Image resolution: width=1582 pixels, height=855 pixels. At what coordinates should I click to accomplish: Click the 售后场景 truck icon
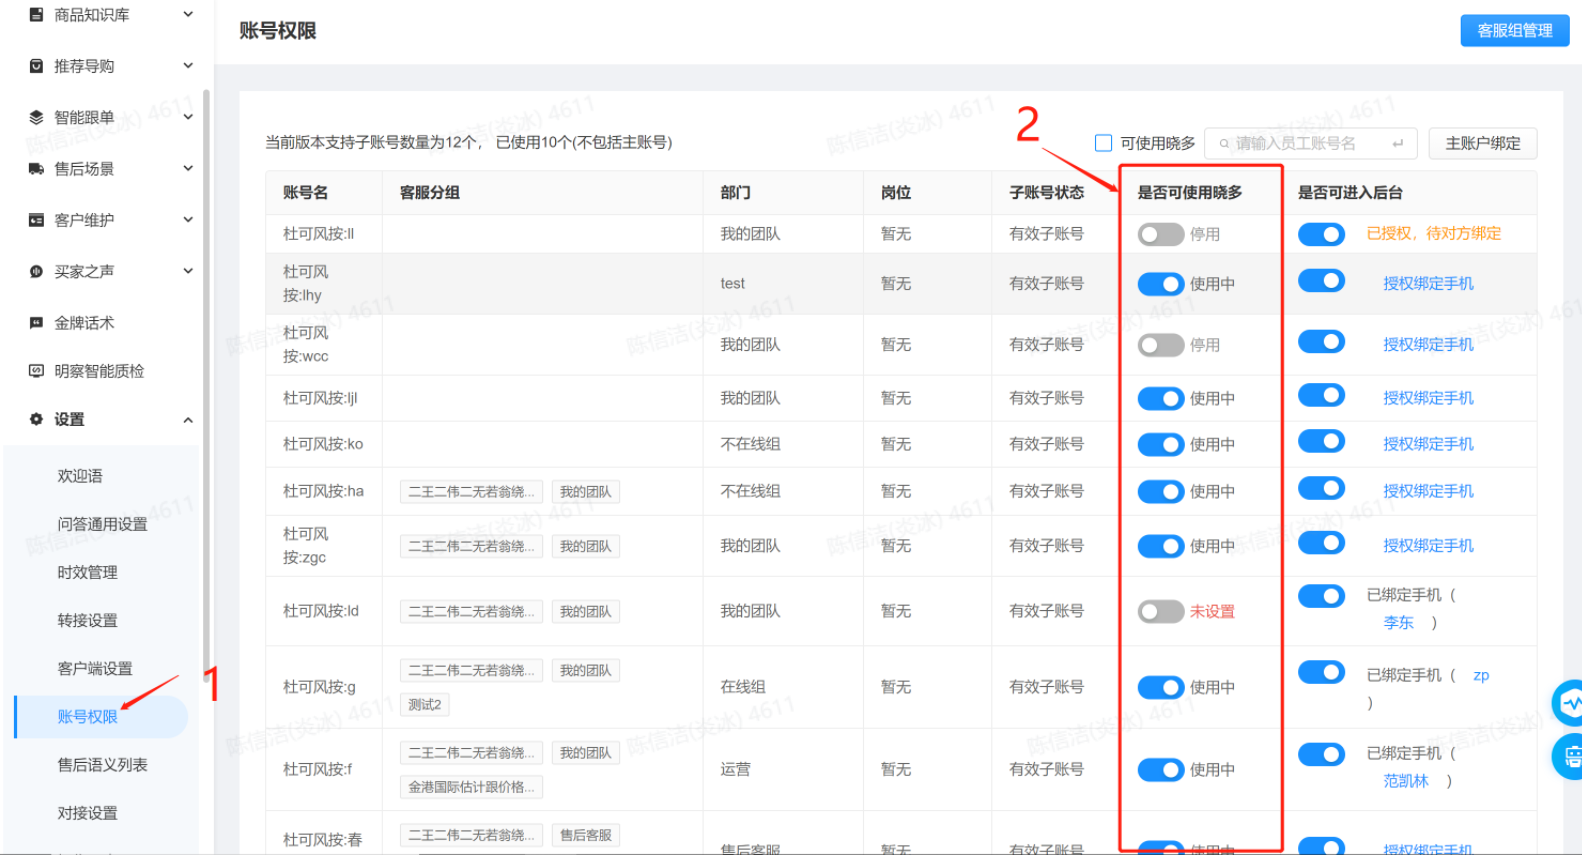point(36,169)
